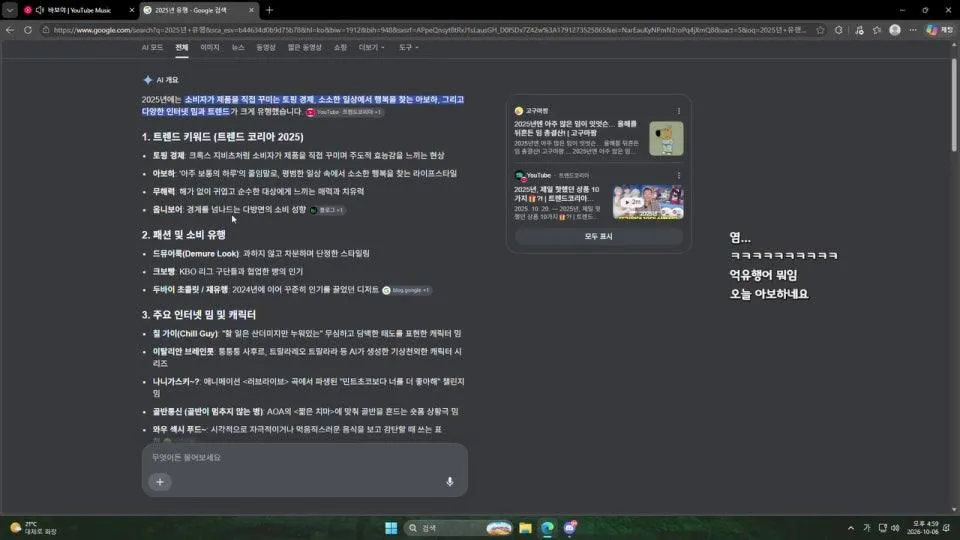960x540 pixels.
Task: Open the YouTube 트렌드코리아 source chip
Action: point(345,112)
